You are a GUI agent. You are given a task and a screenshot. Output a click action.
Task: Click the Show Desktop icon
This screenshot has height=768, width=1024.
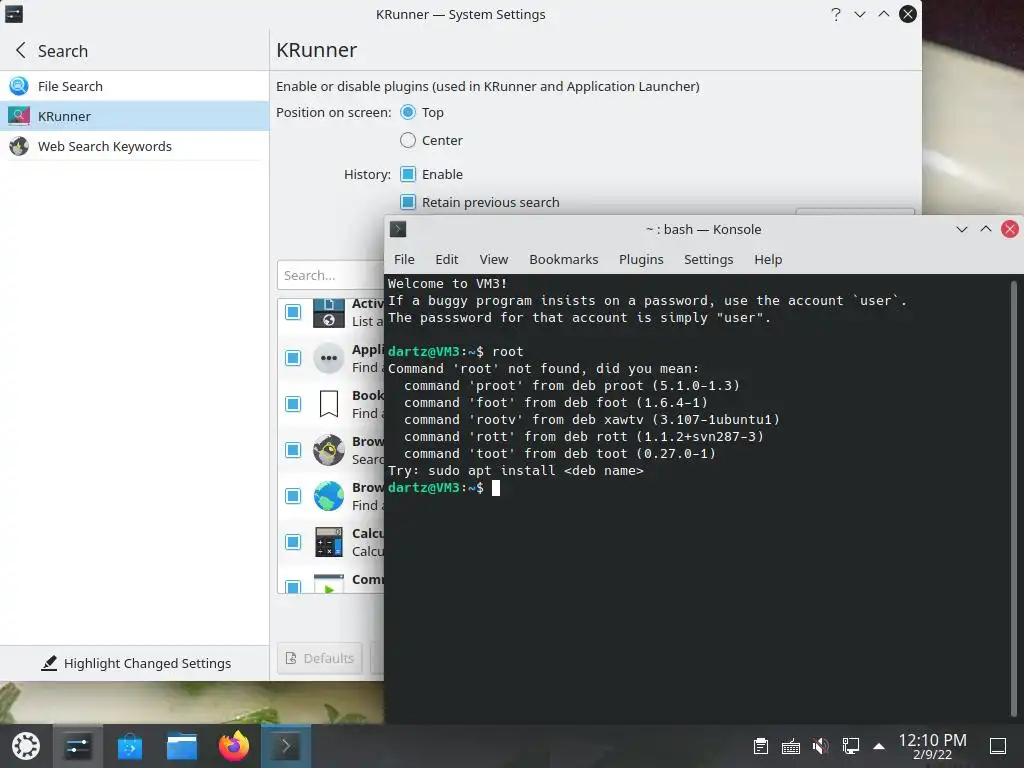coord(998,746)
